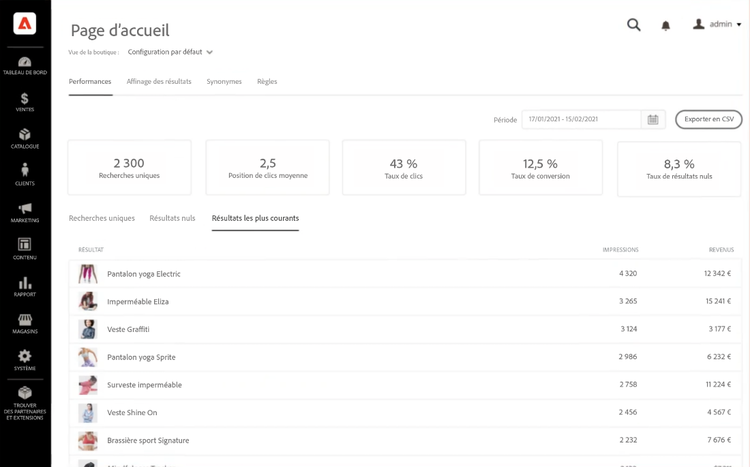Open the Marketing megaphone icon
750x467 pixels.
(25, 209)
